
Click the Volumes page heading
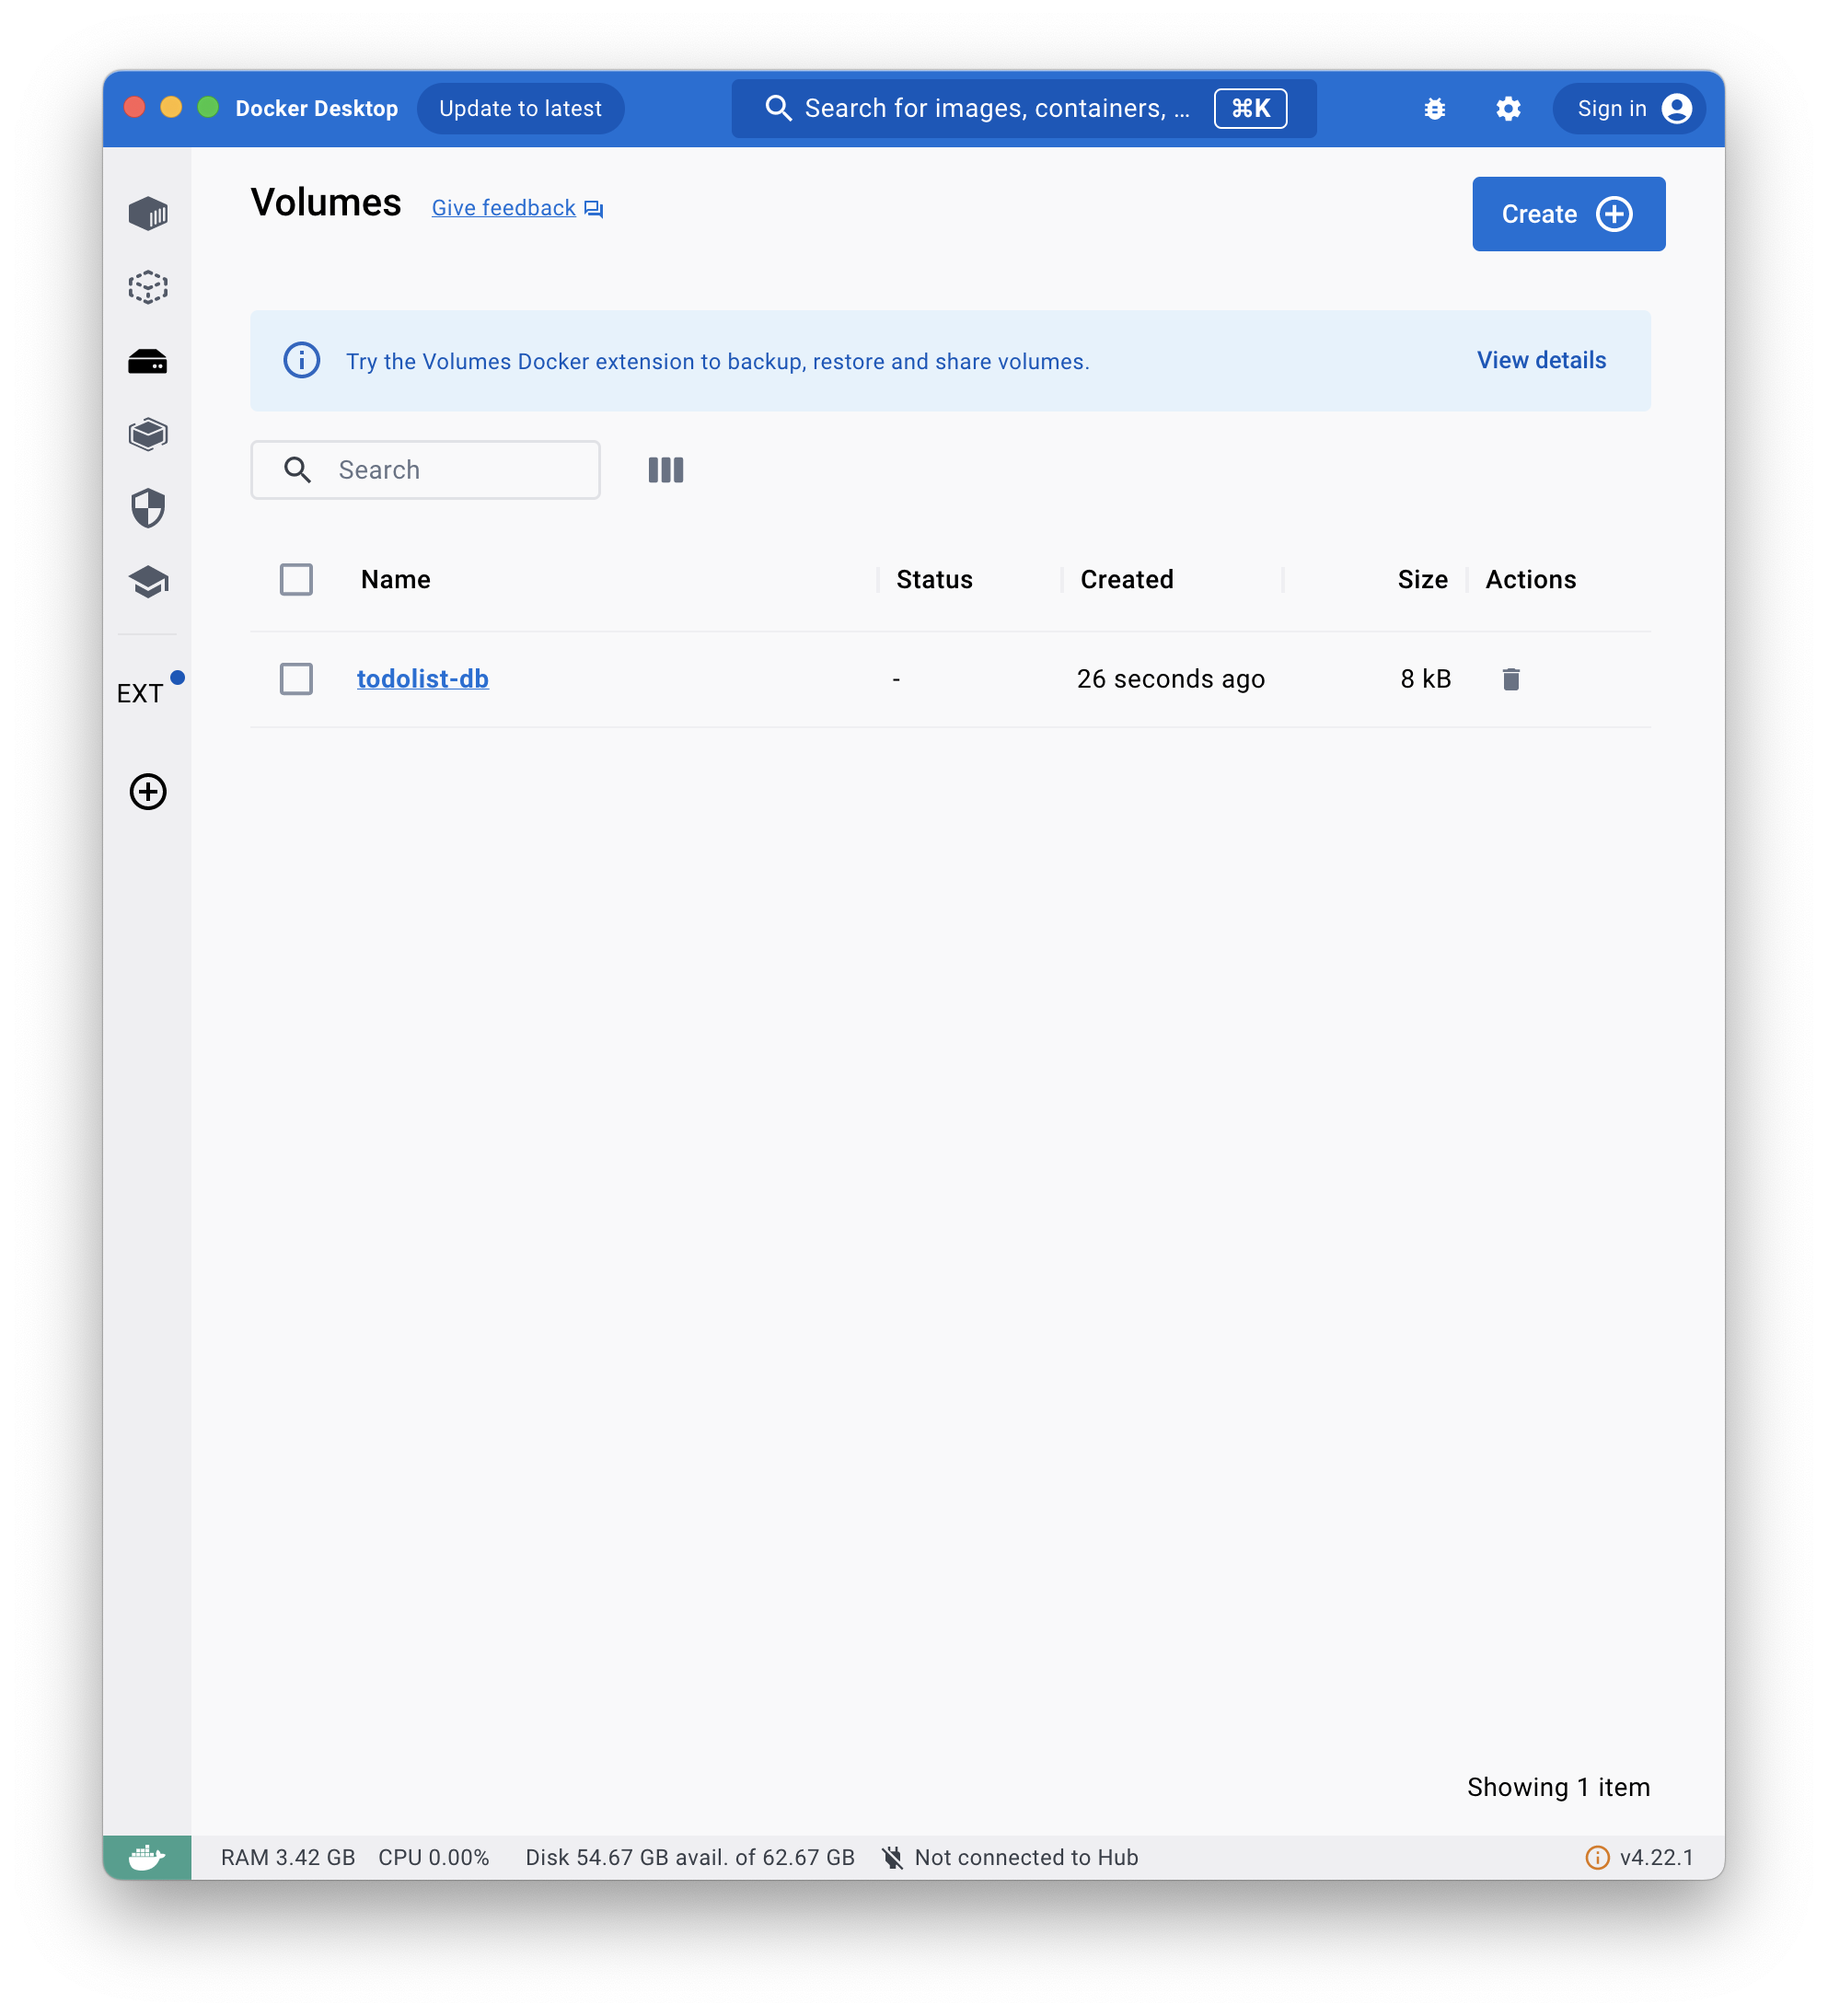pyautogui.click(x=325, y=202)
